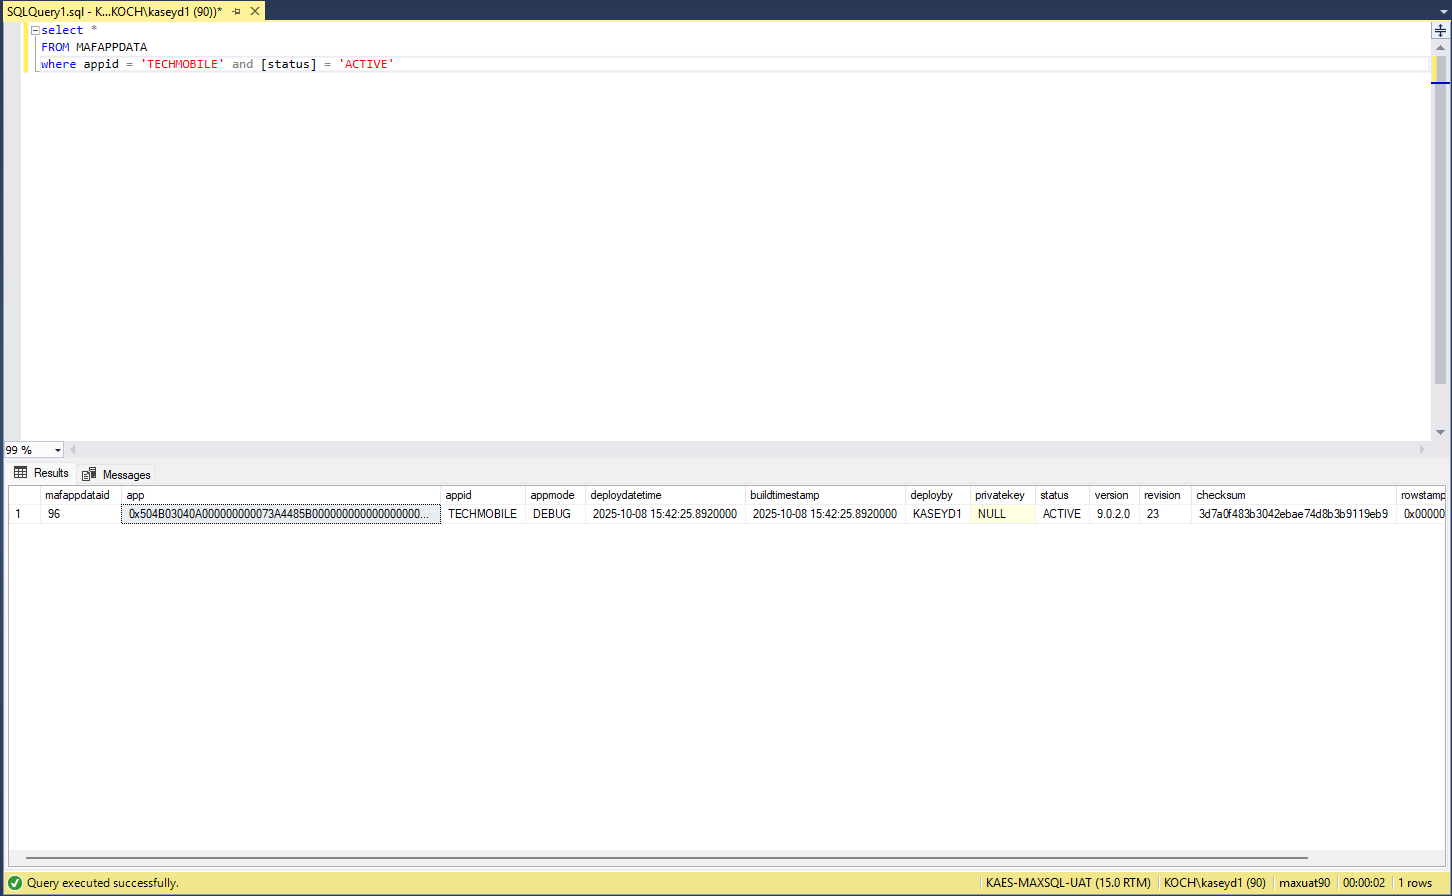Viewport: 1452px width, 896px height.
Task: Click the NULL privatekey cell
Action: point(1003,514)
